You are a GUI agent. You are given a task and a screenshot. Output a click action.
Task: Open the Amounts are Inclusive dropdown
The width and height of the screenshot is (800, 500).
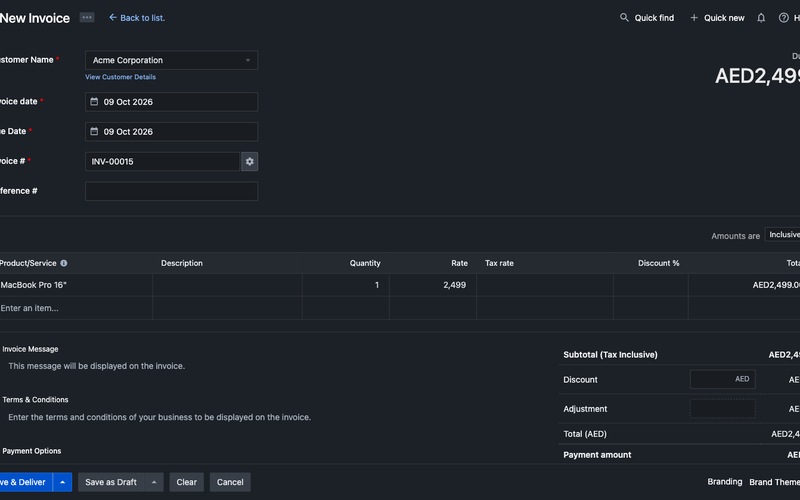click(782, 235)
